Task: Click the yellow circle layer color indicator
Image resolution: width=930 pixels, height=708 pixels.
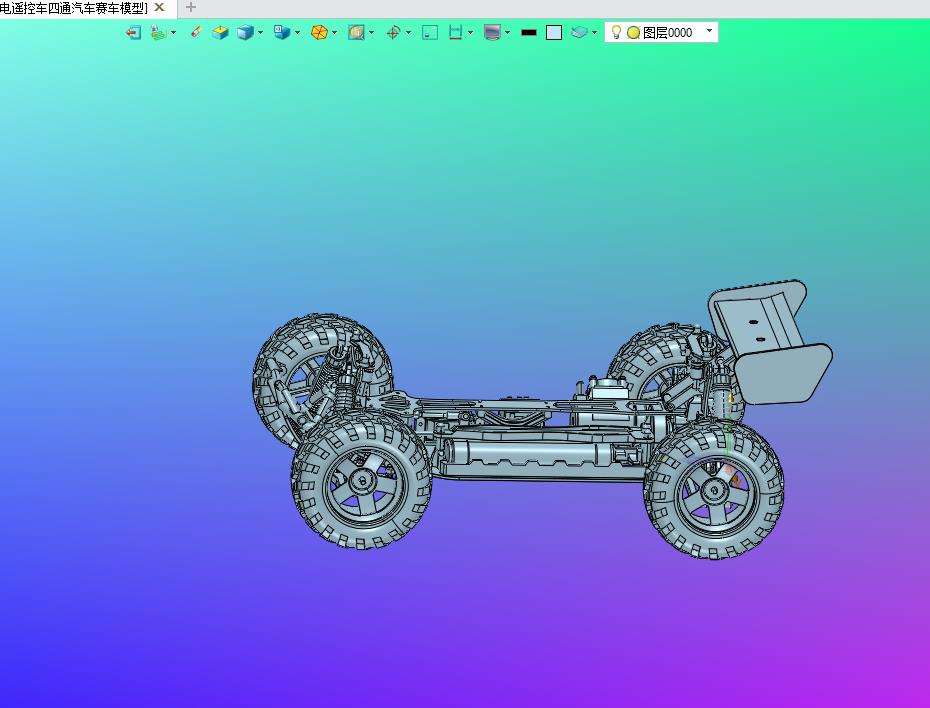Action: coord(633,33)
